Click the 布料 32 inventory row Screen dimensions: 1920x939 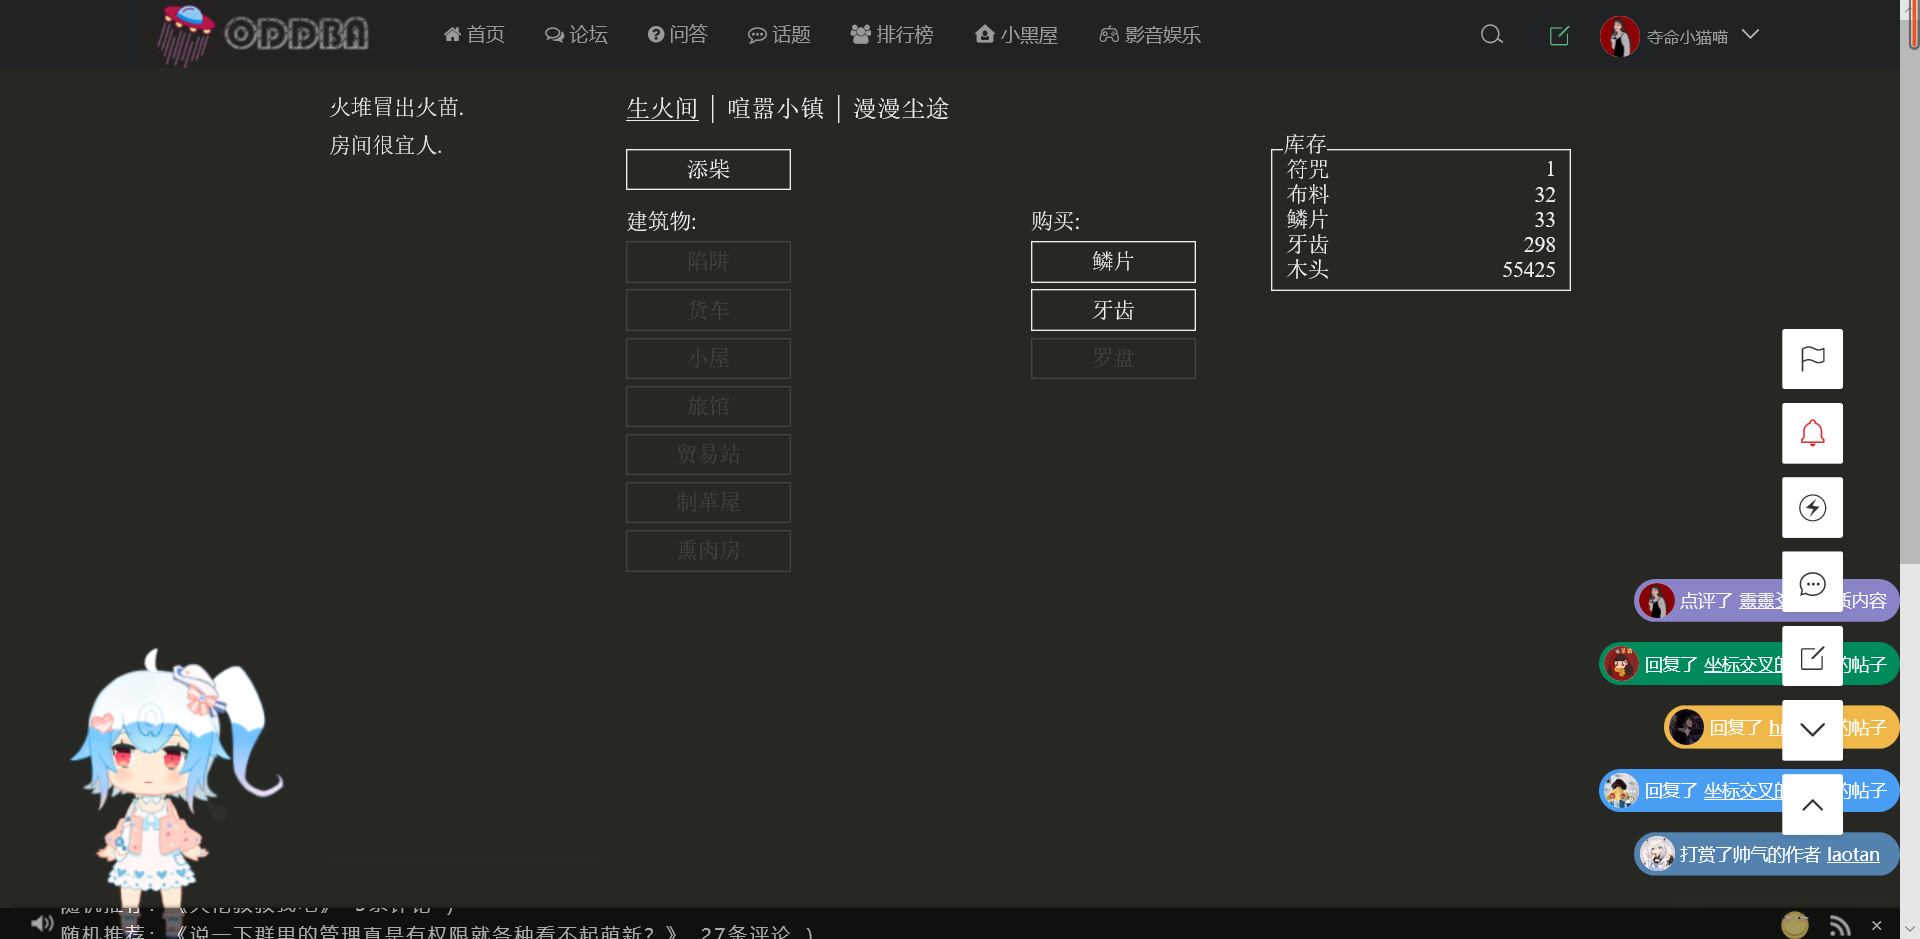pyautogui.click(x=1421, y=194)
